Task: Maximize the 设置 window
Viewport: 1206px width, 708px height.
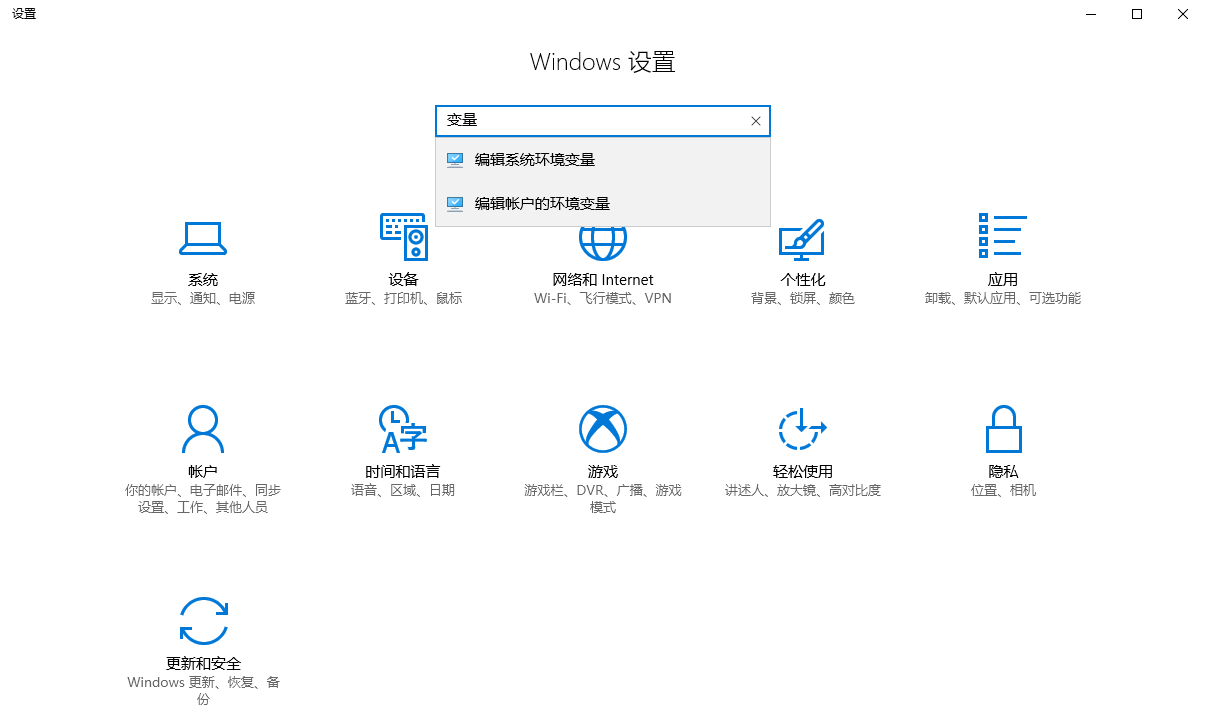Action: pos(1137,14)
